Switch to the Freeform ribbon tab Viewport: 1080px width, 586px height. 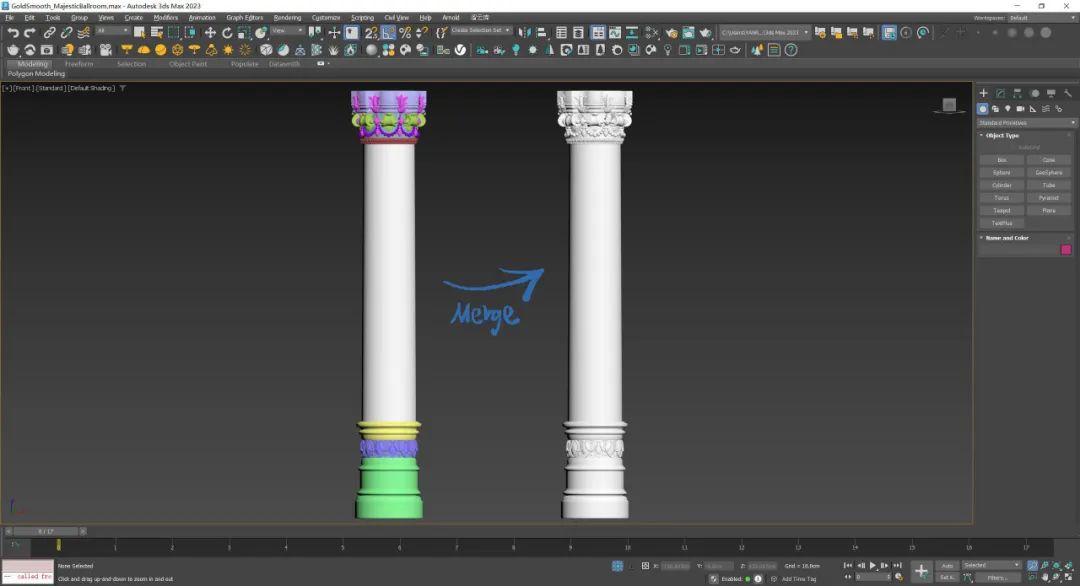coord(79,64)
